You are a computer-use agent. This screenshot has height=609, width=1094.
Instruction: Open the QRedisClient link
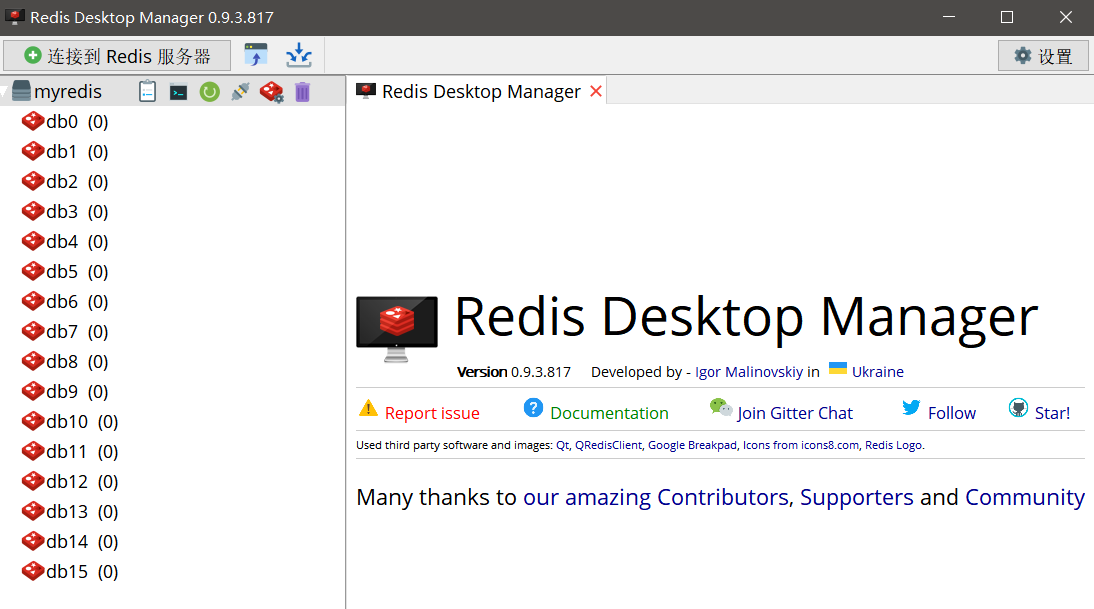[608, 445]
